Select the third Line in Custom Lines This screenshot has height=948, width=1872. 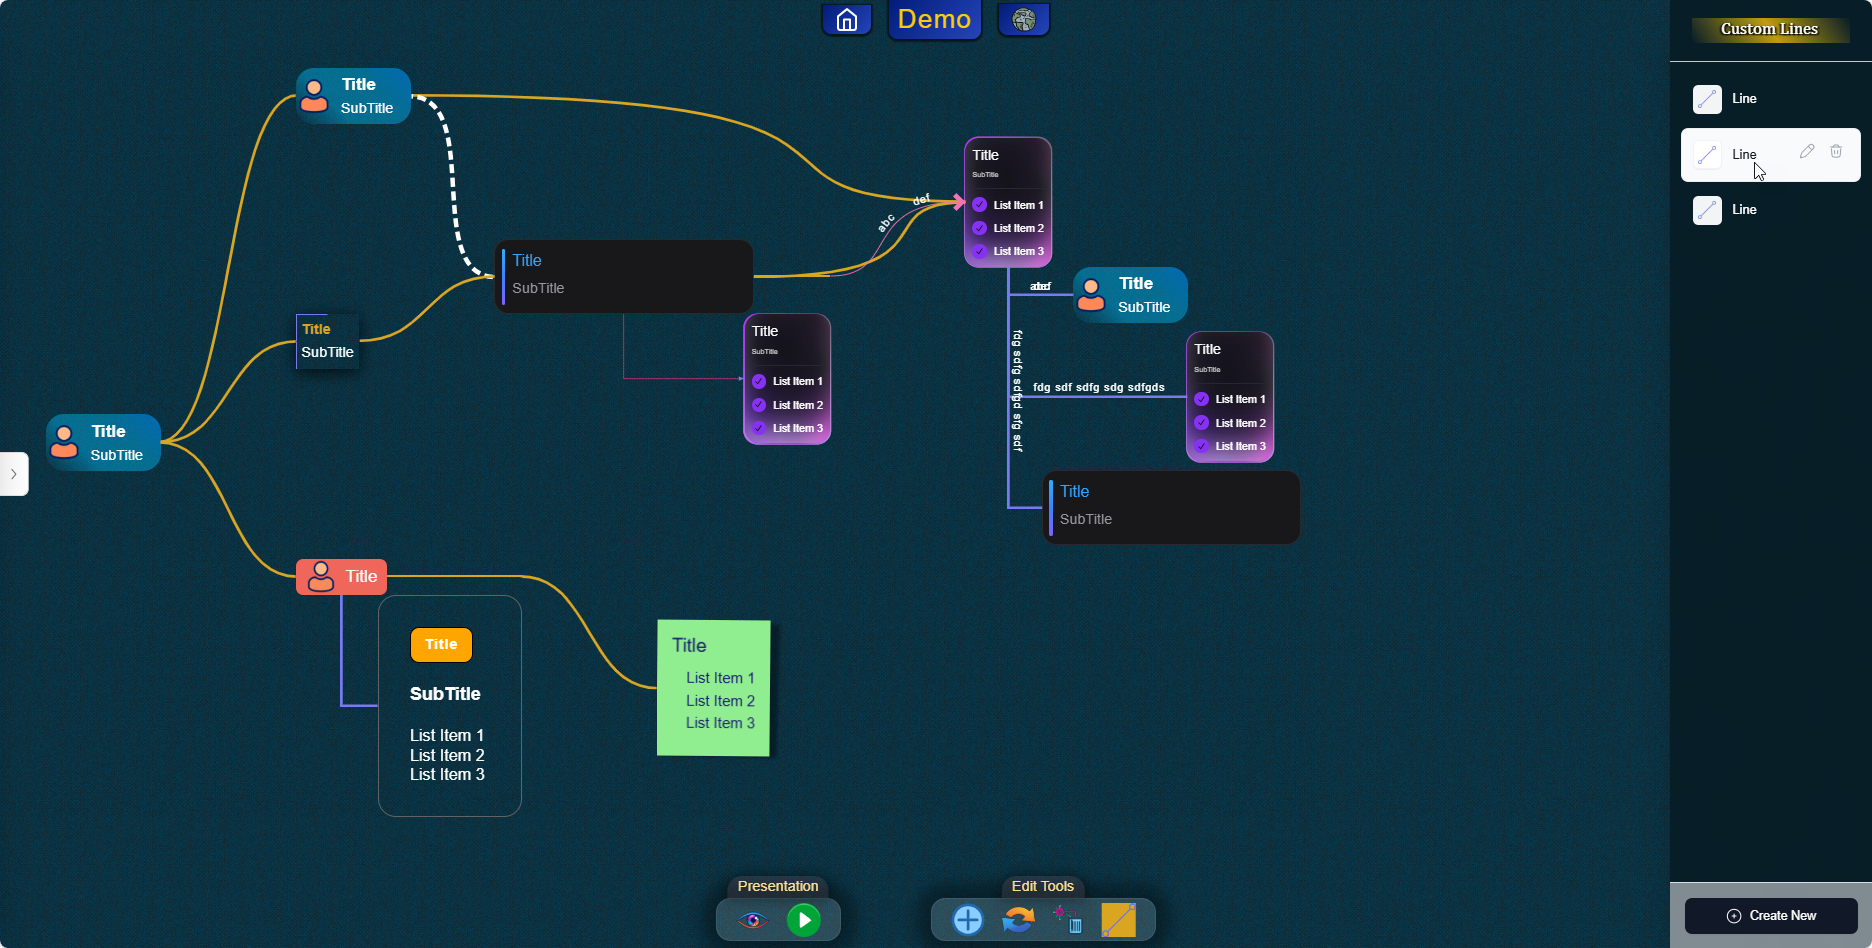click(1744, 210)
